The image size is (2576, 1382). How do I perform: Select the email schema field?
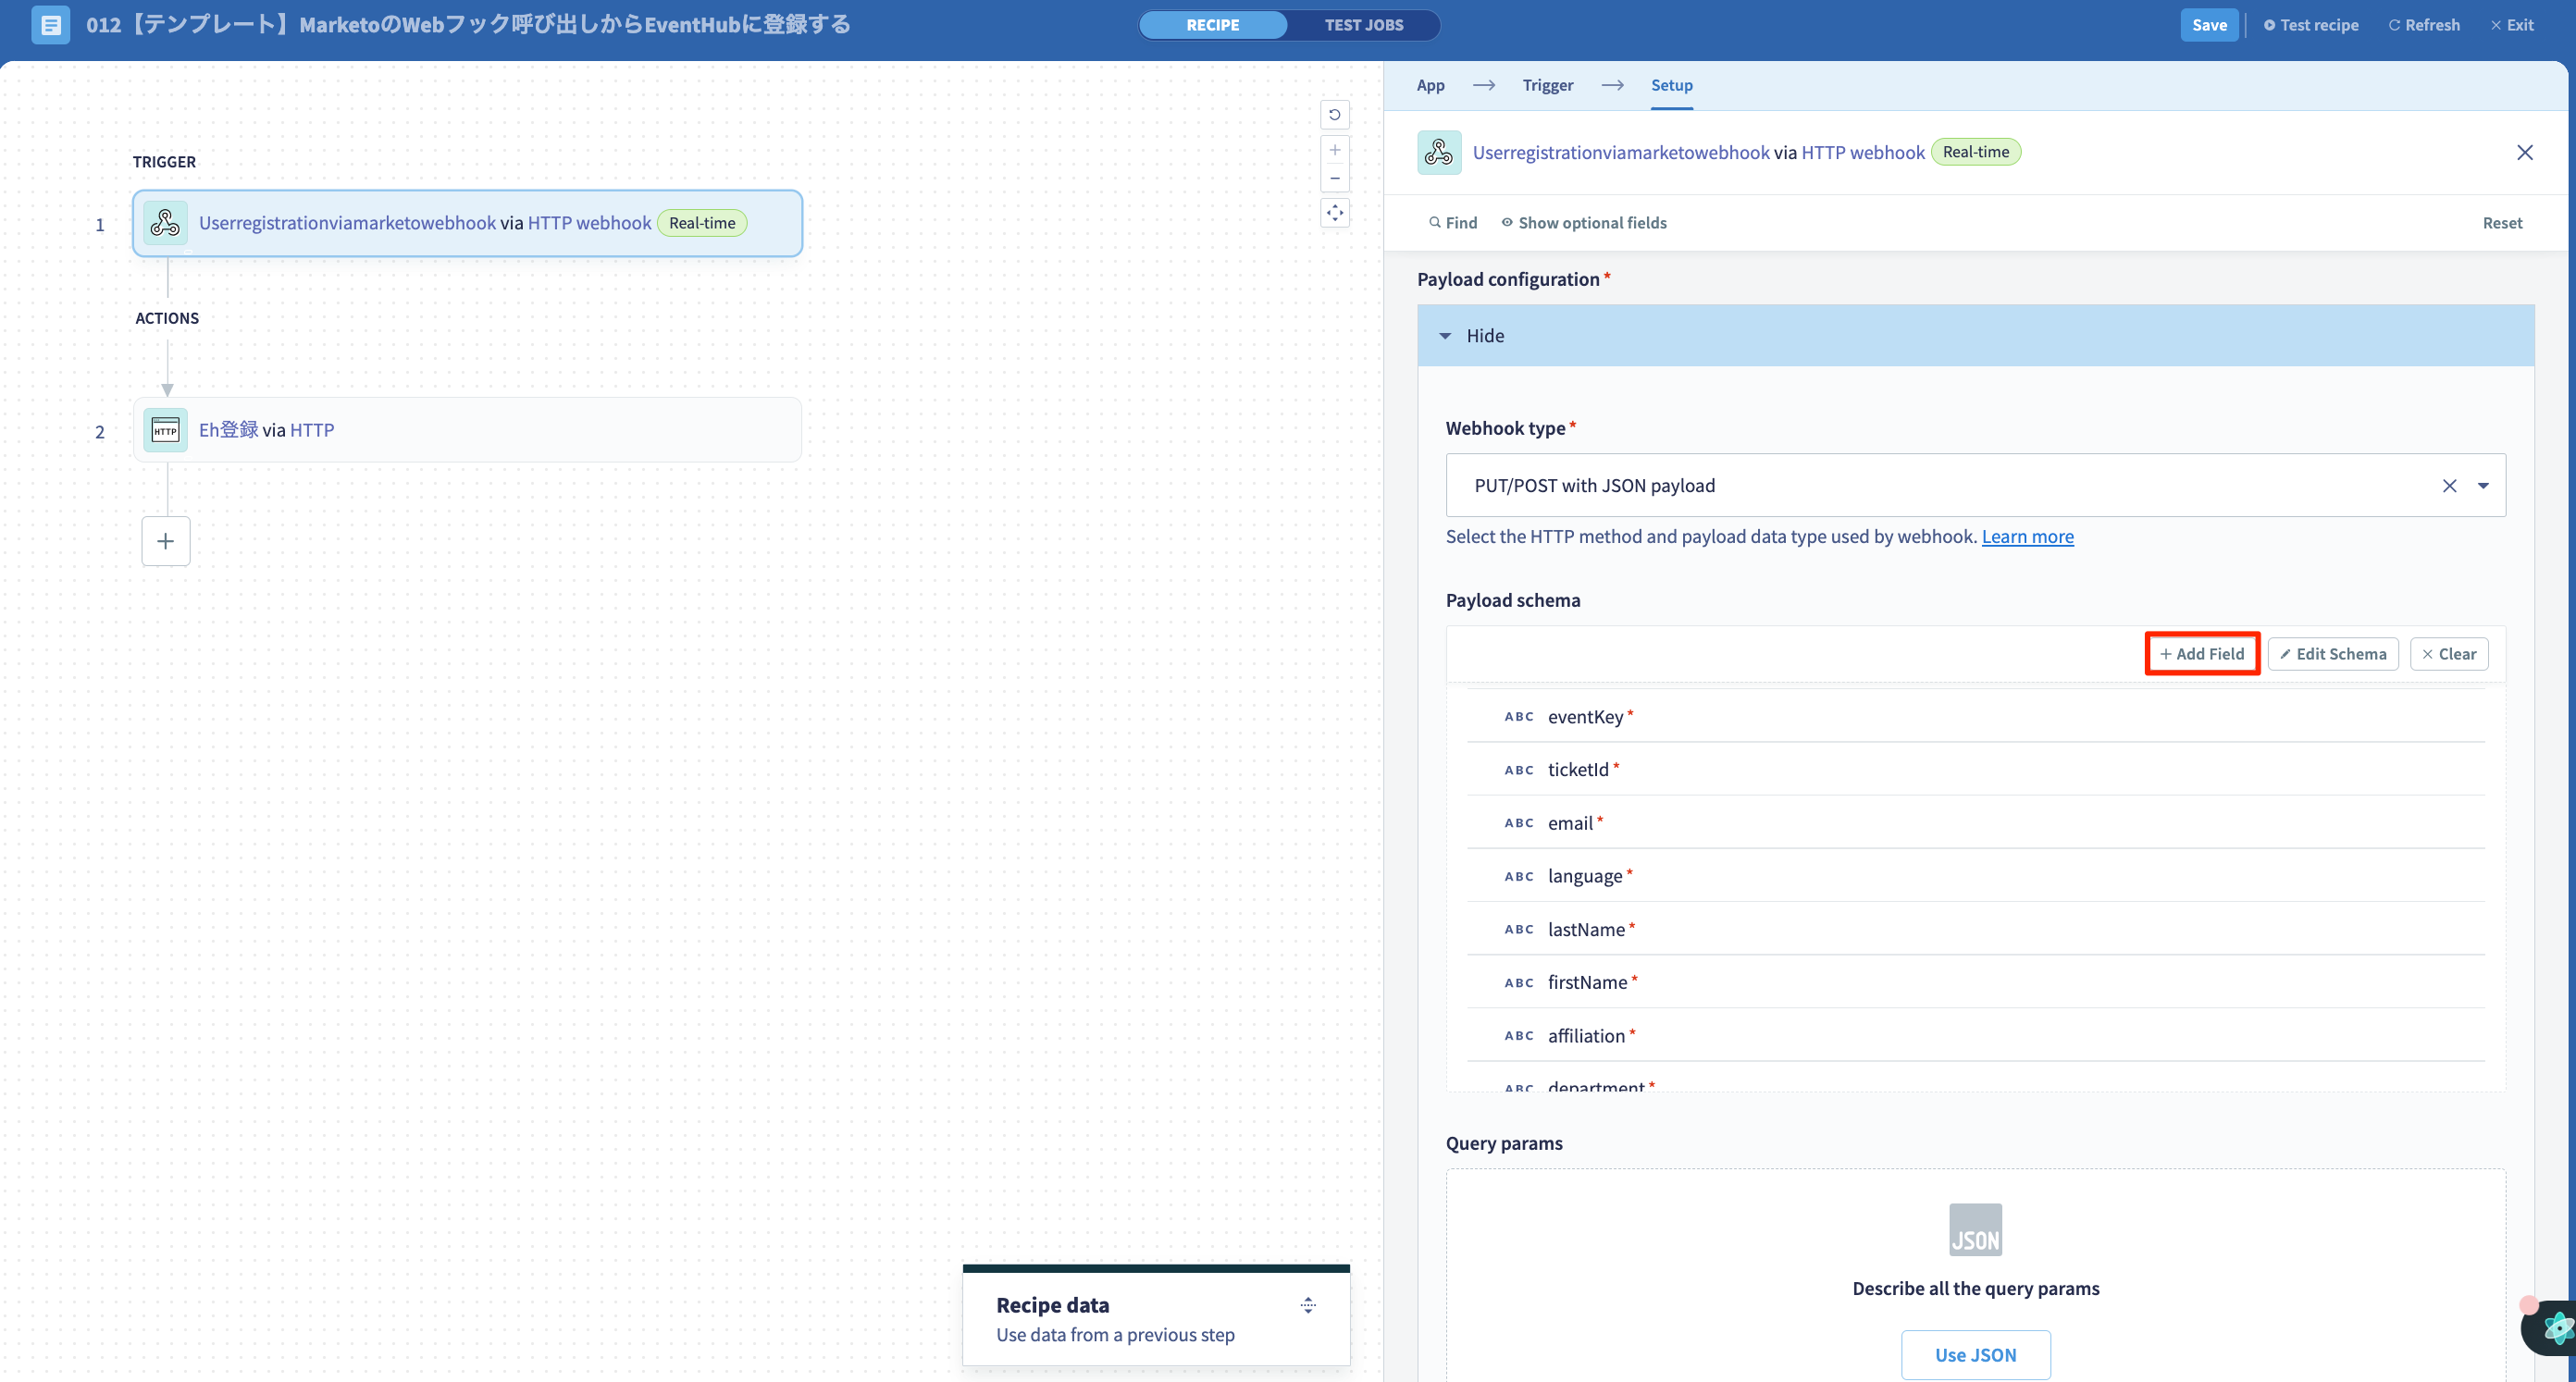pyautogui.click(x=1976, y=823)
